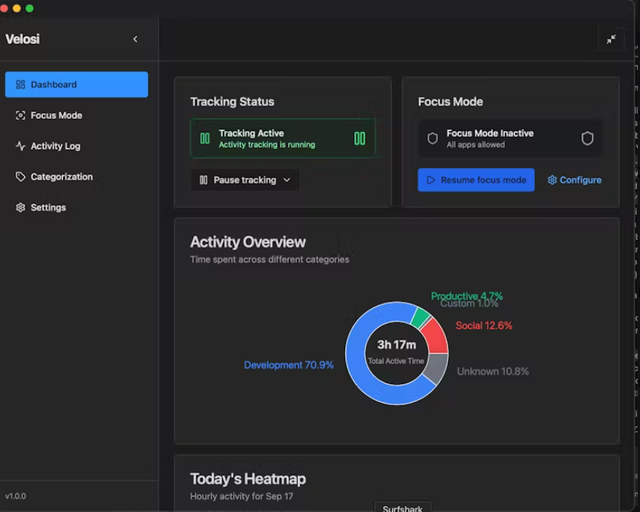
Task: Click the Settings gear icon in sidebar
Action: 20,207
